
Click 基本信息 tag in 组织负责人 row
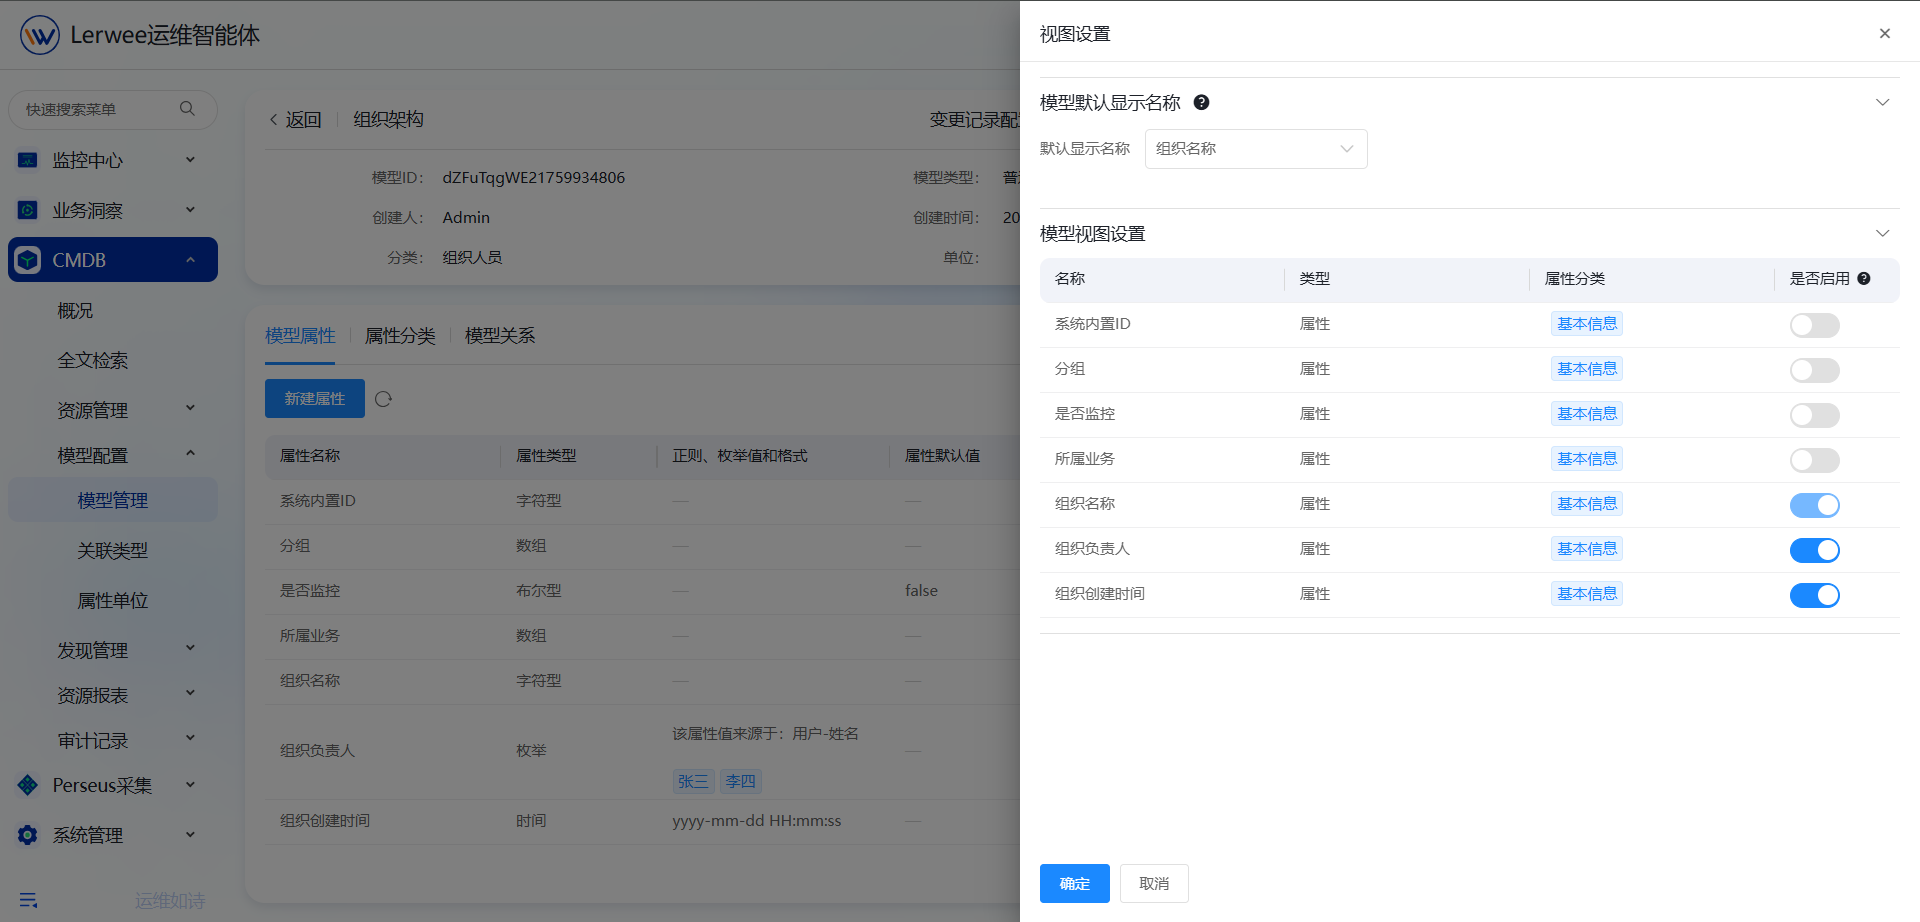[1587, 549]
